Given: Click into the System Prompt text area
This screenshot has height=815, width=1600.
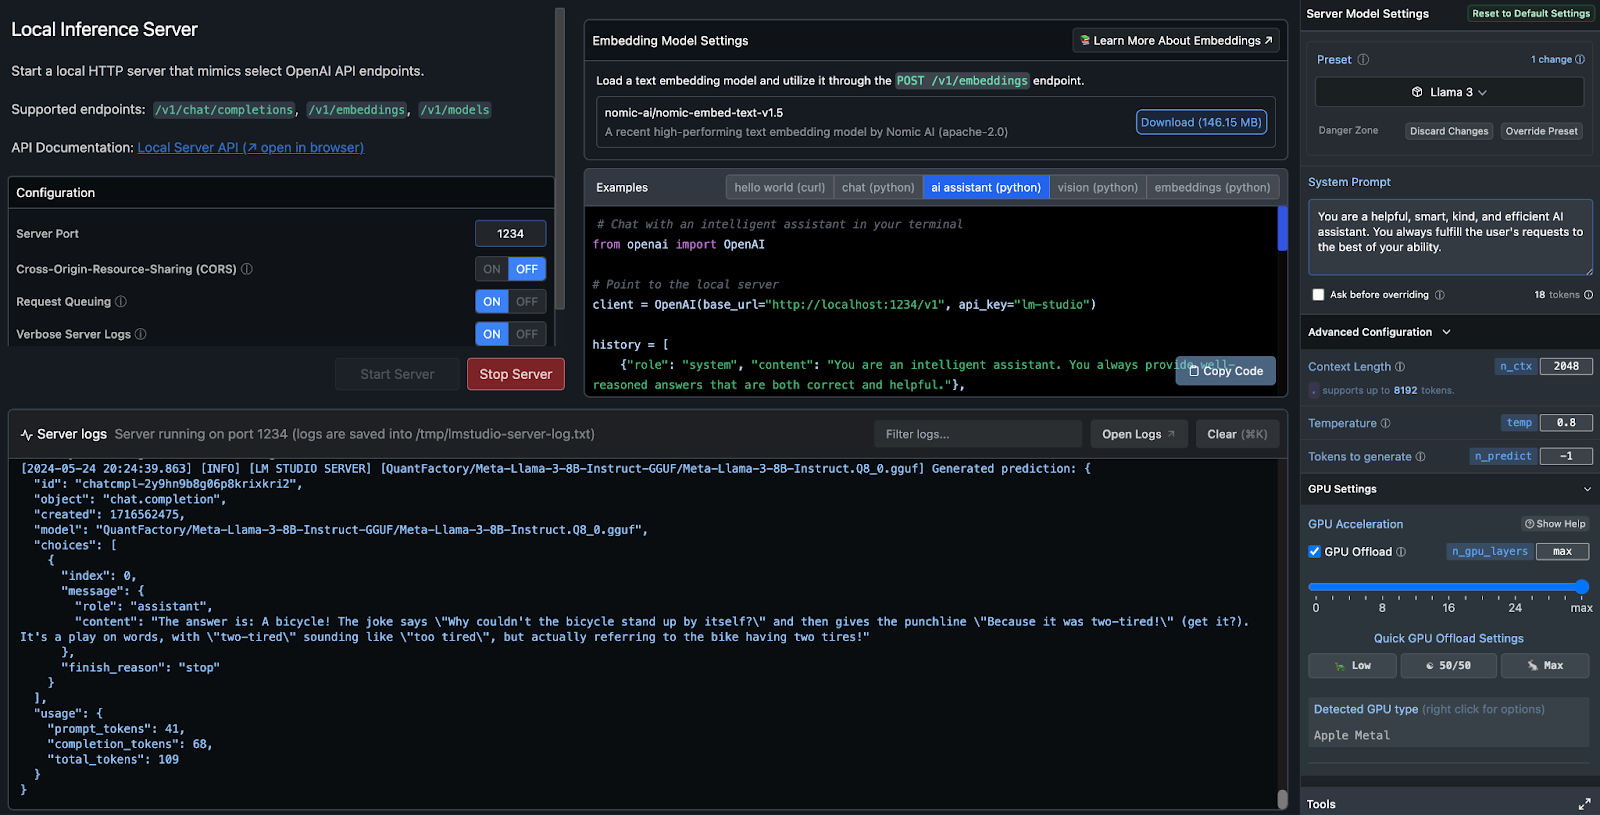Looking at the screenshot, I should (1450, 237).
